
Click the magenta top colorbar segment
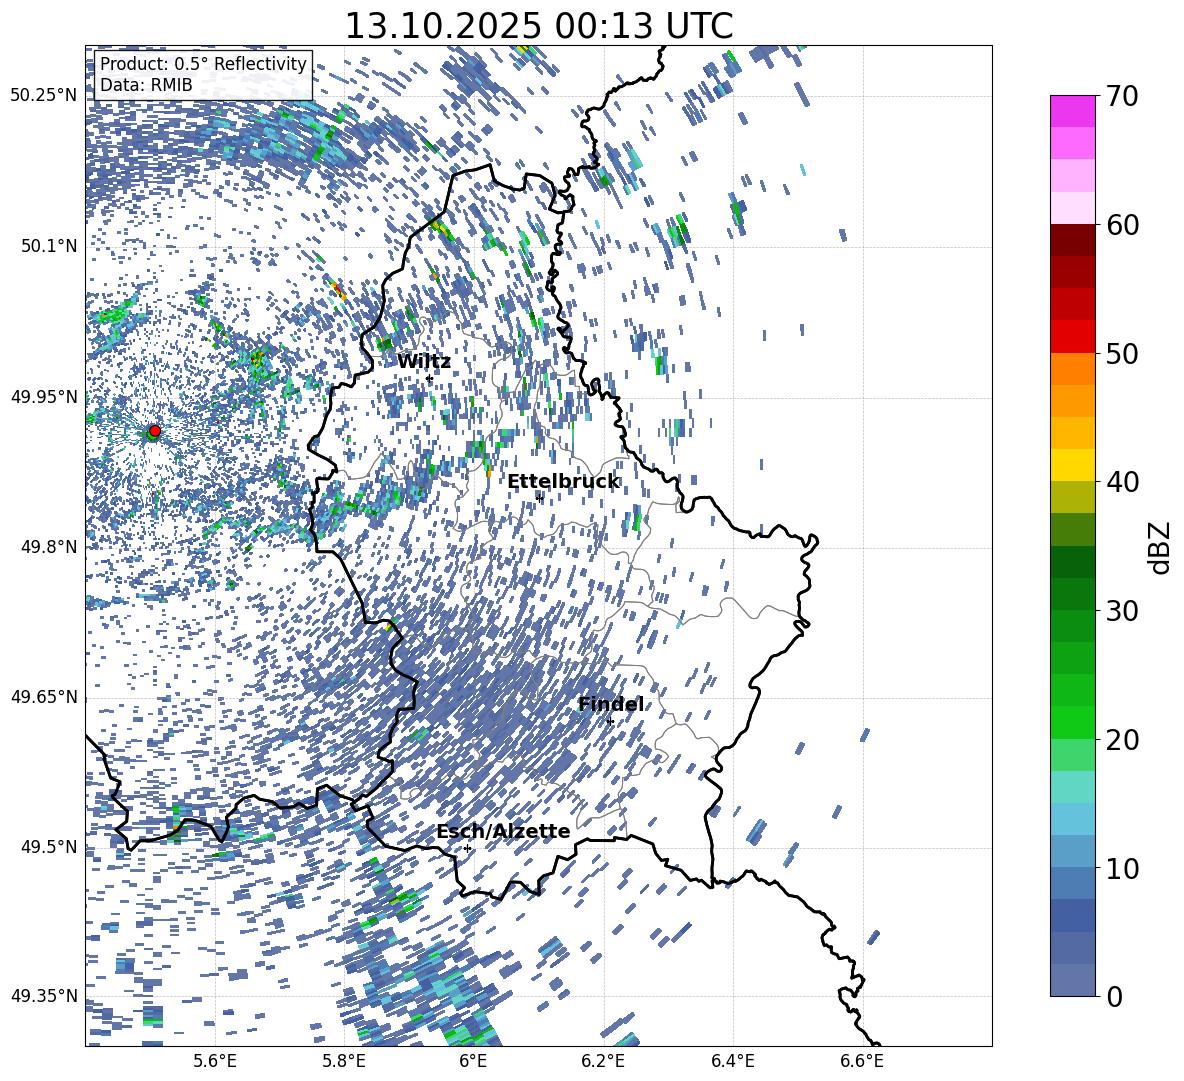1072,112
